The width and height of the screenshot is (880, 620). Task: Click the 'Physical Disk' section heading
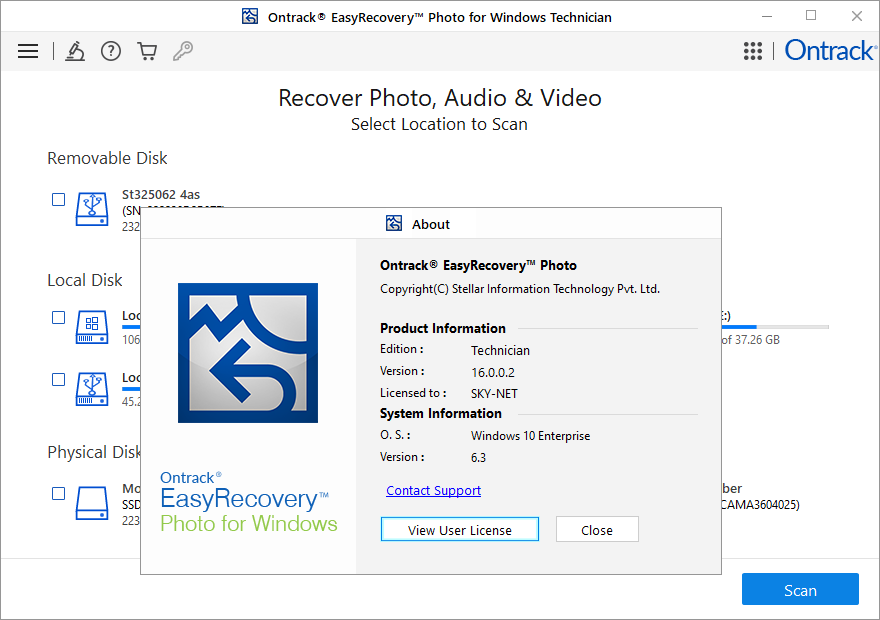coord(94,452)
